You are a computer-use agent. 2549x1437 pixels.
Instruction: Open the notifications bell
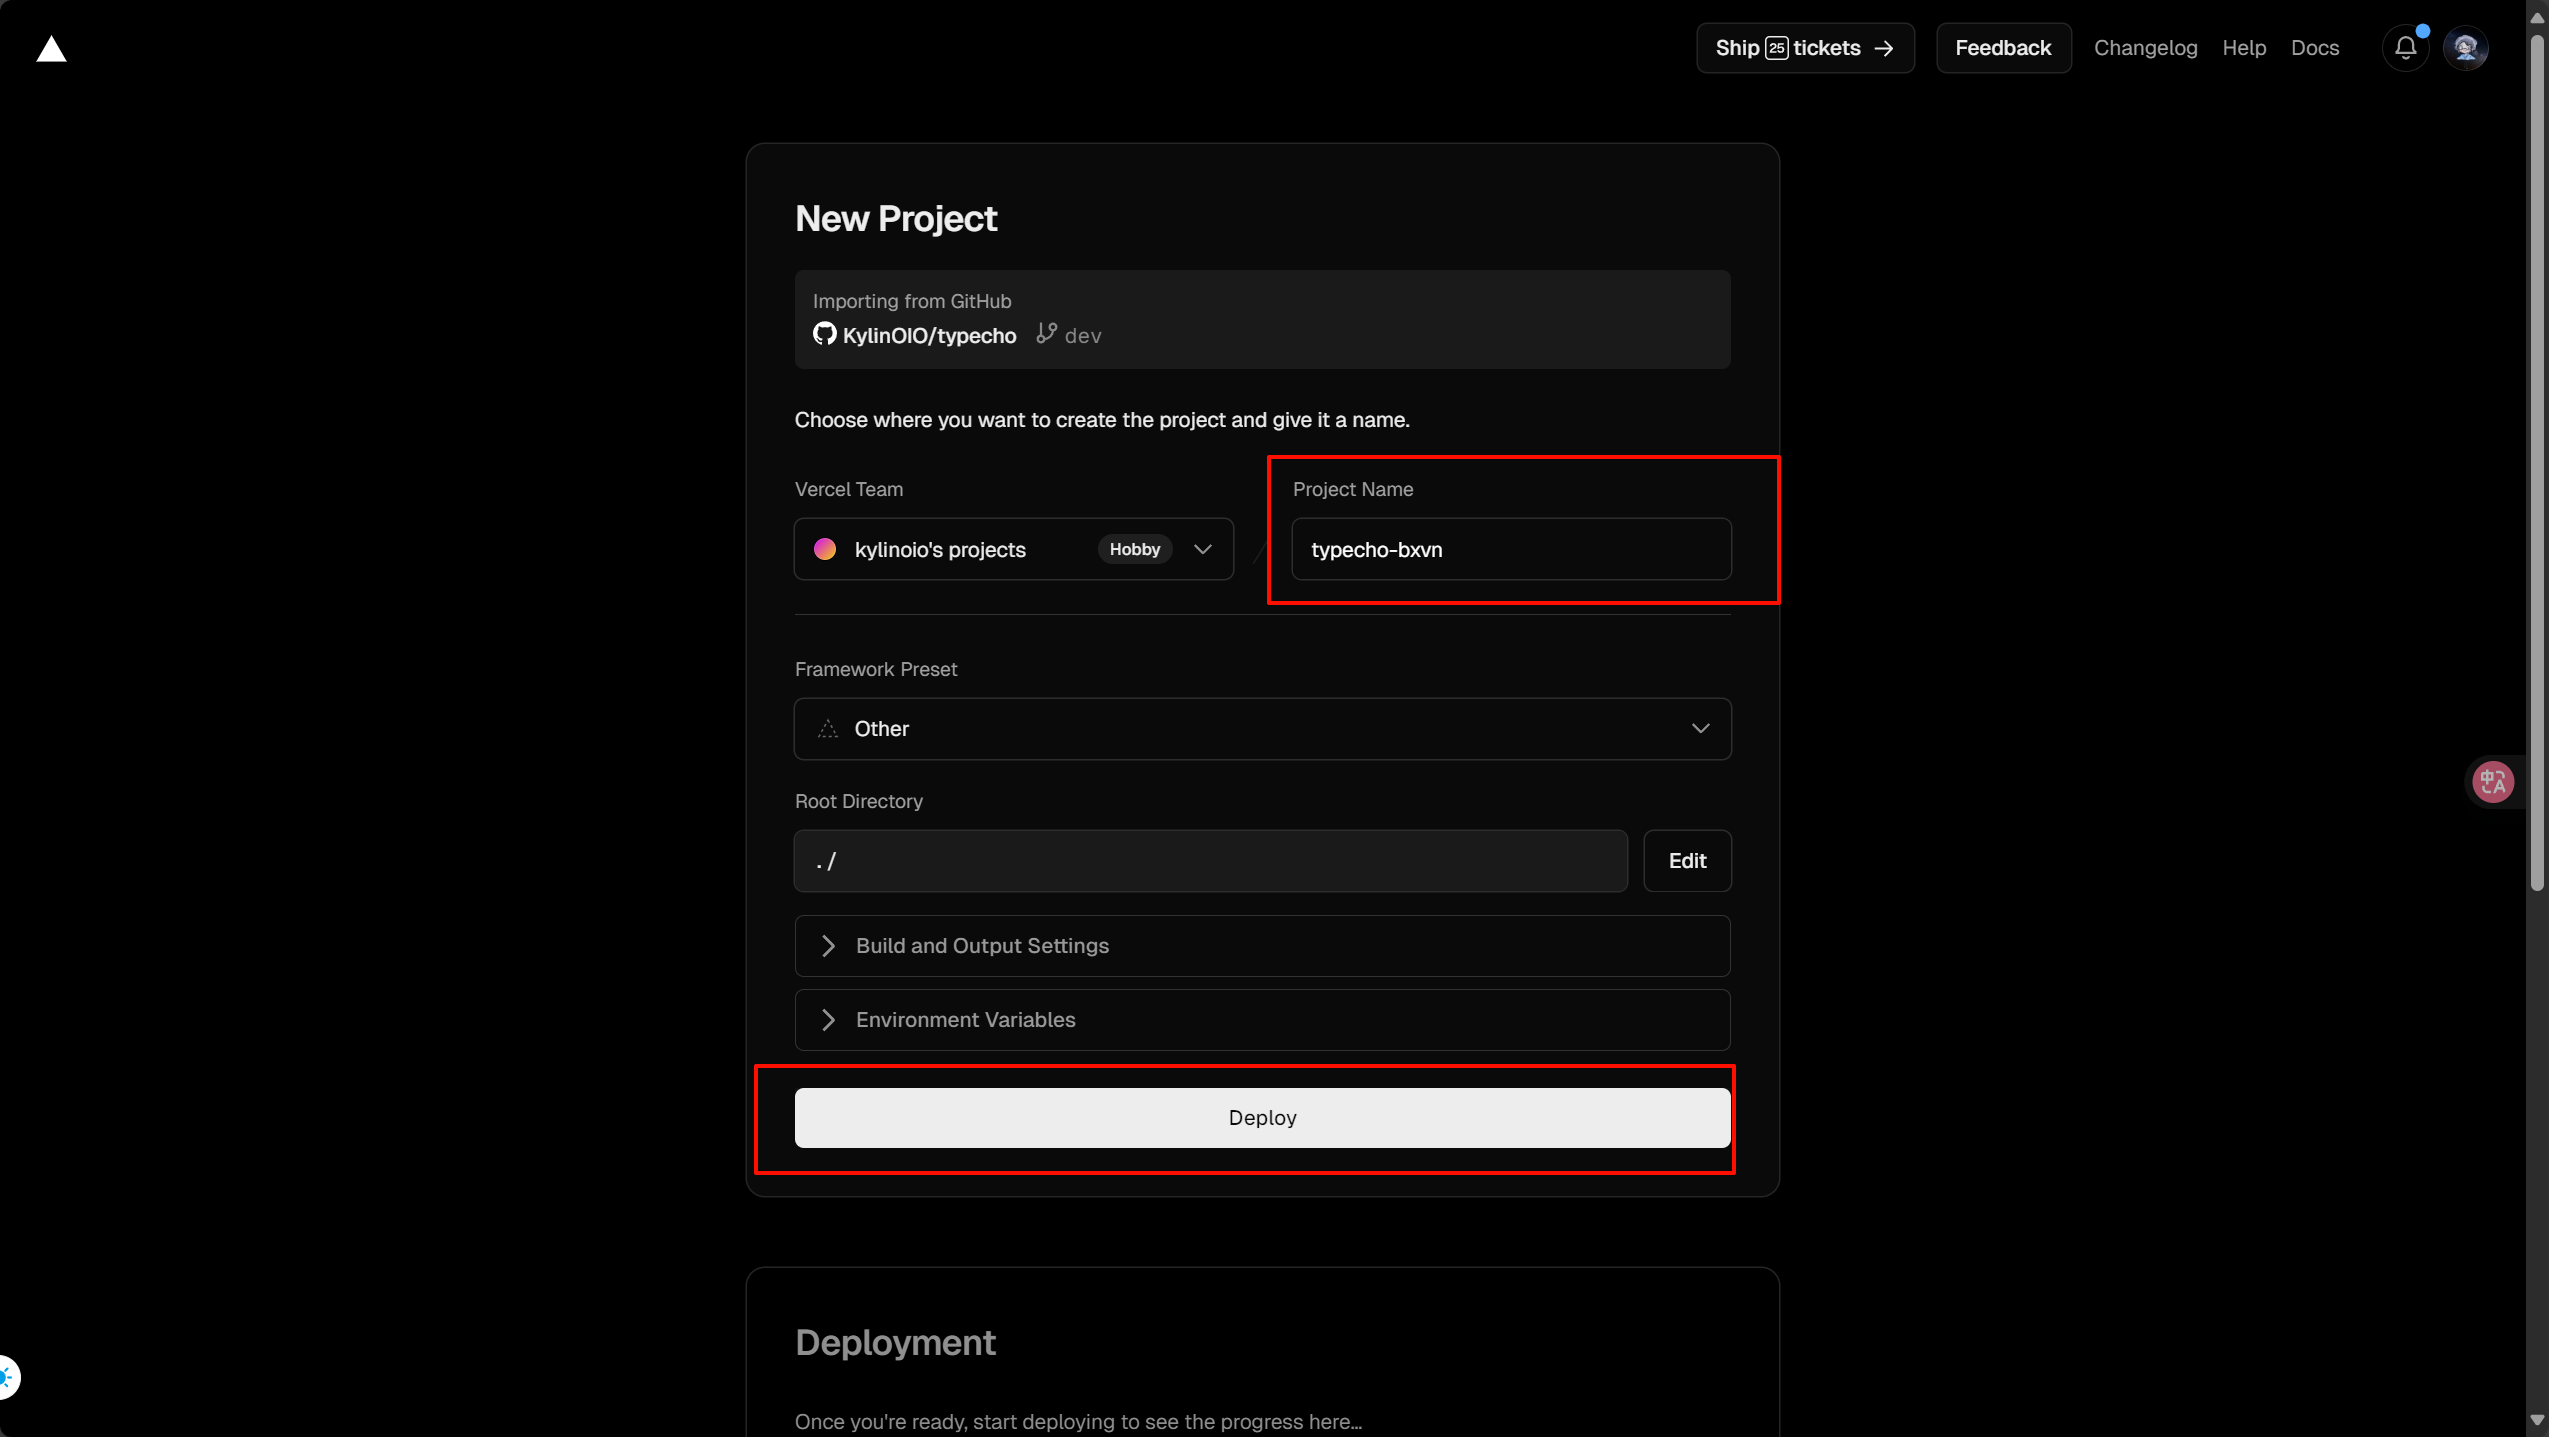(2405, 48)
